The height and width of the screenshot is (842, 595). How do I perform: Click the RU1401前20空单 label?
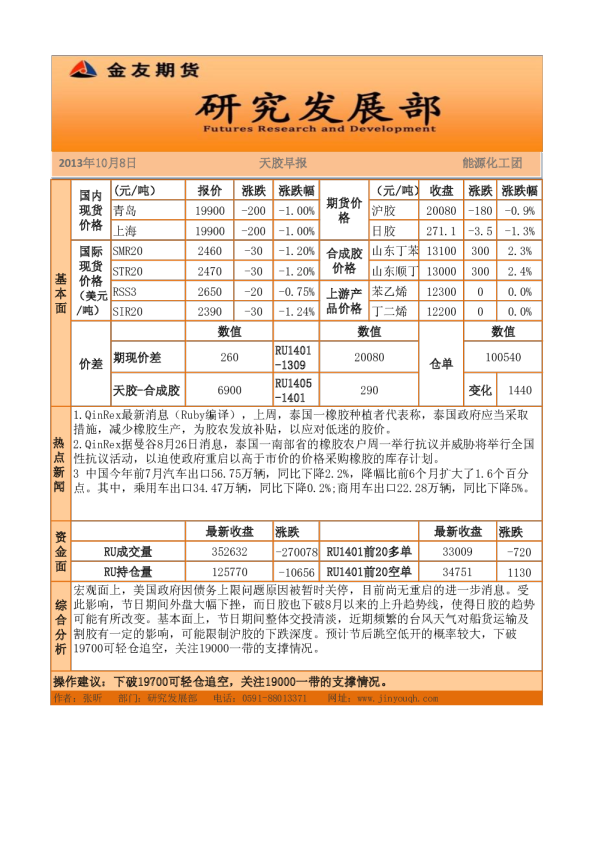click(369, 572)
